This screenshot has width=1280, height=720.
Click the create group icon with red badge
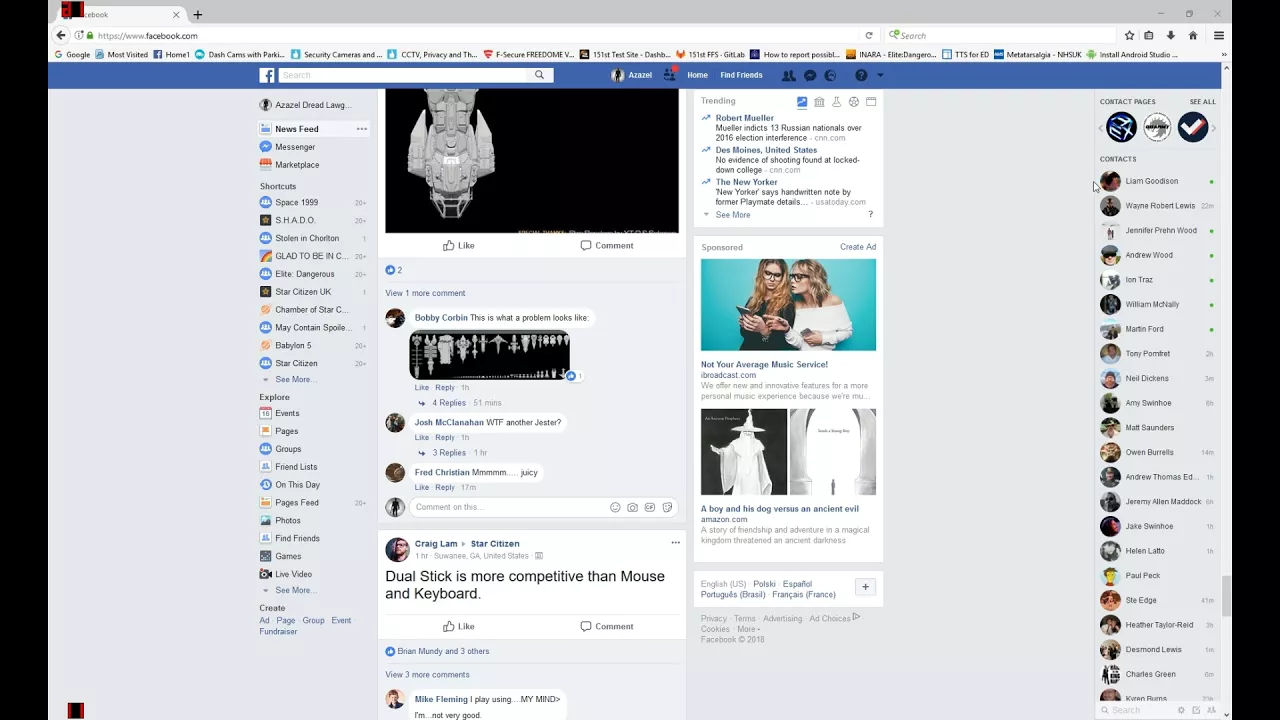point(670,74)
